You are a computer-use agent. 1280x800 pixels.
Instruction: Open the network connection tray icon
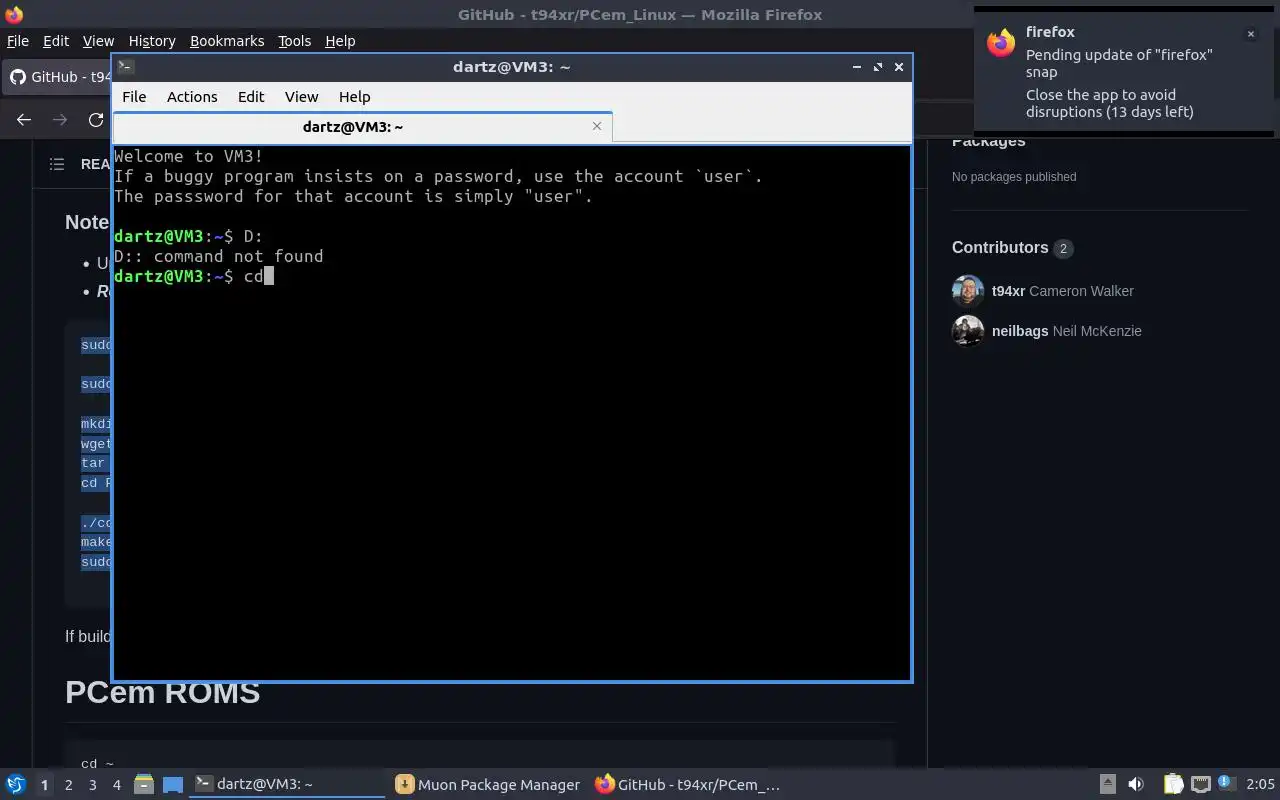click(x=1201, y=784)
